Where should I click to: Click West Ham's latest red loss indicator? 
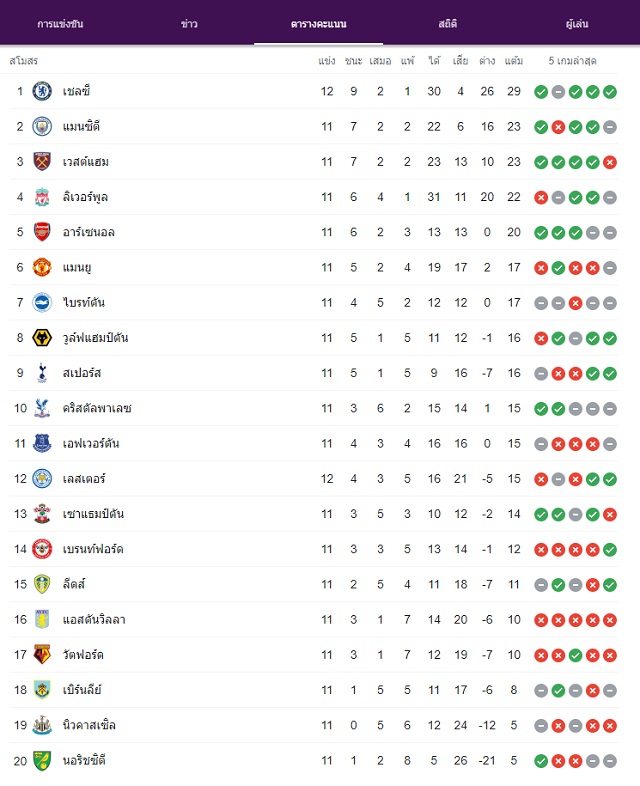(610, 162)
